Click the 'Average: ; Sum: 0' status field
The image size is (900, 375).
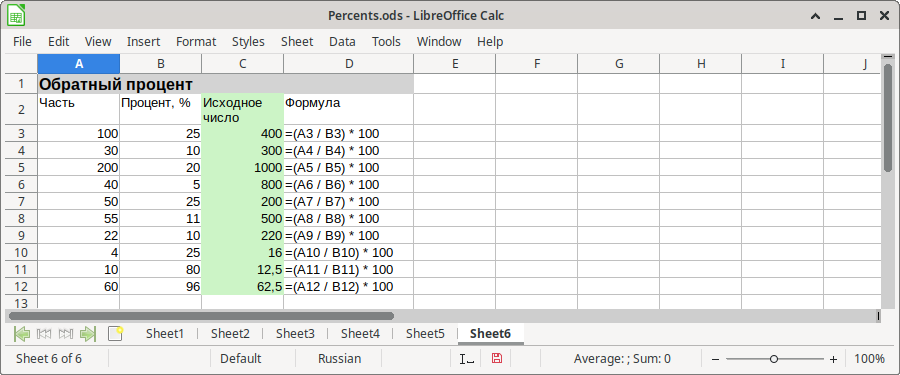[622, 359]
